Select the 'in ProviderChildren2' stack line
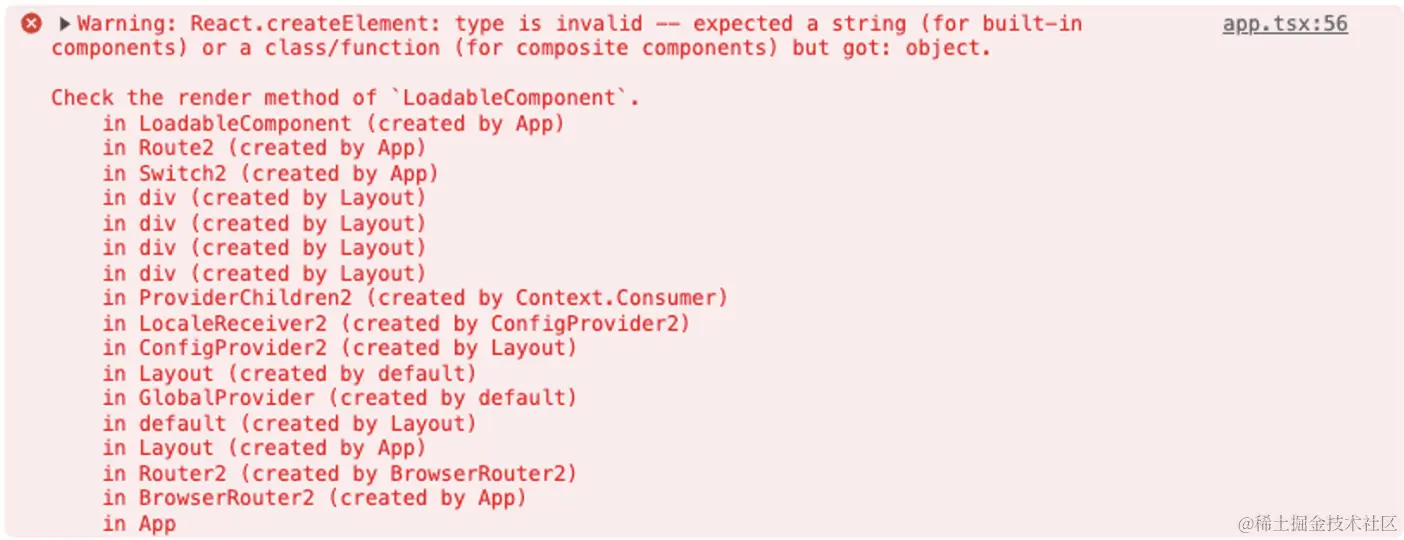The height and width of the screenshot is (540, 1404). tap(415, 298)
